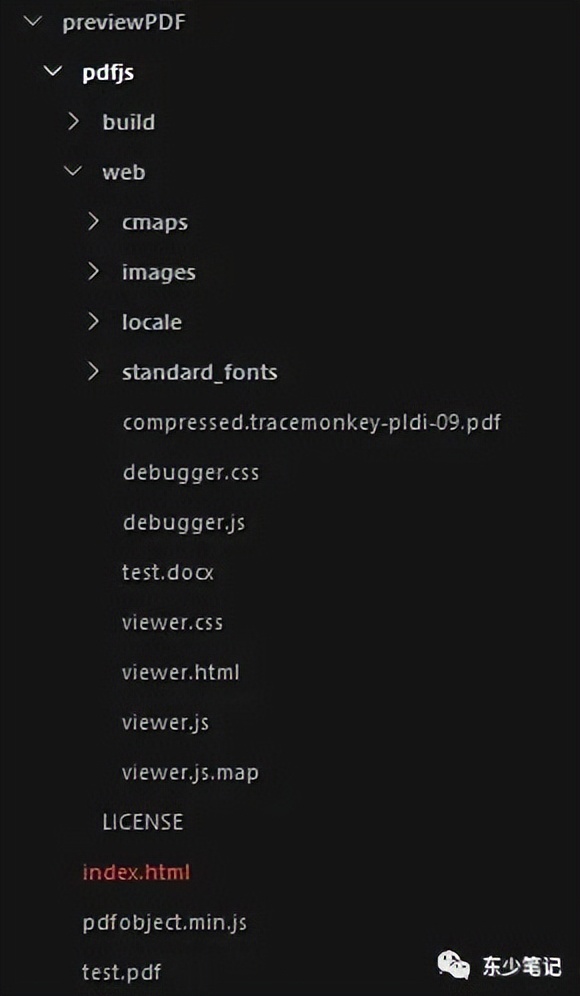The image size is (580, 996).
Task: Open the debugger.css file
Action: click(191, 473)
